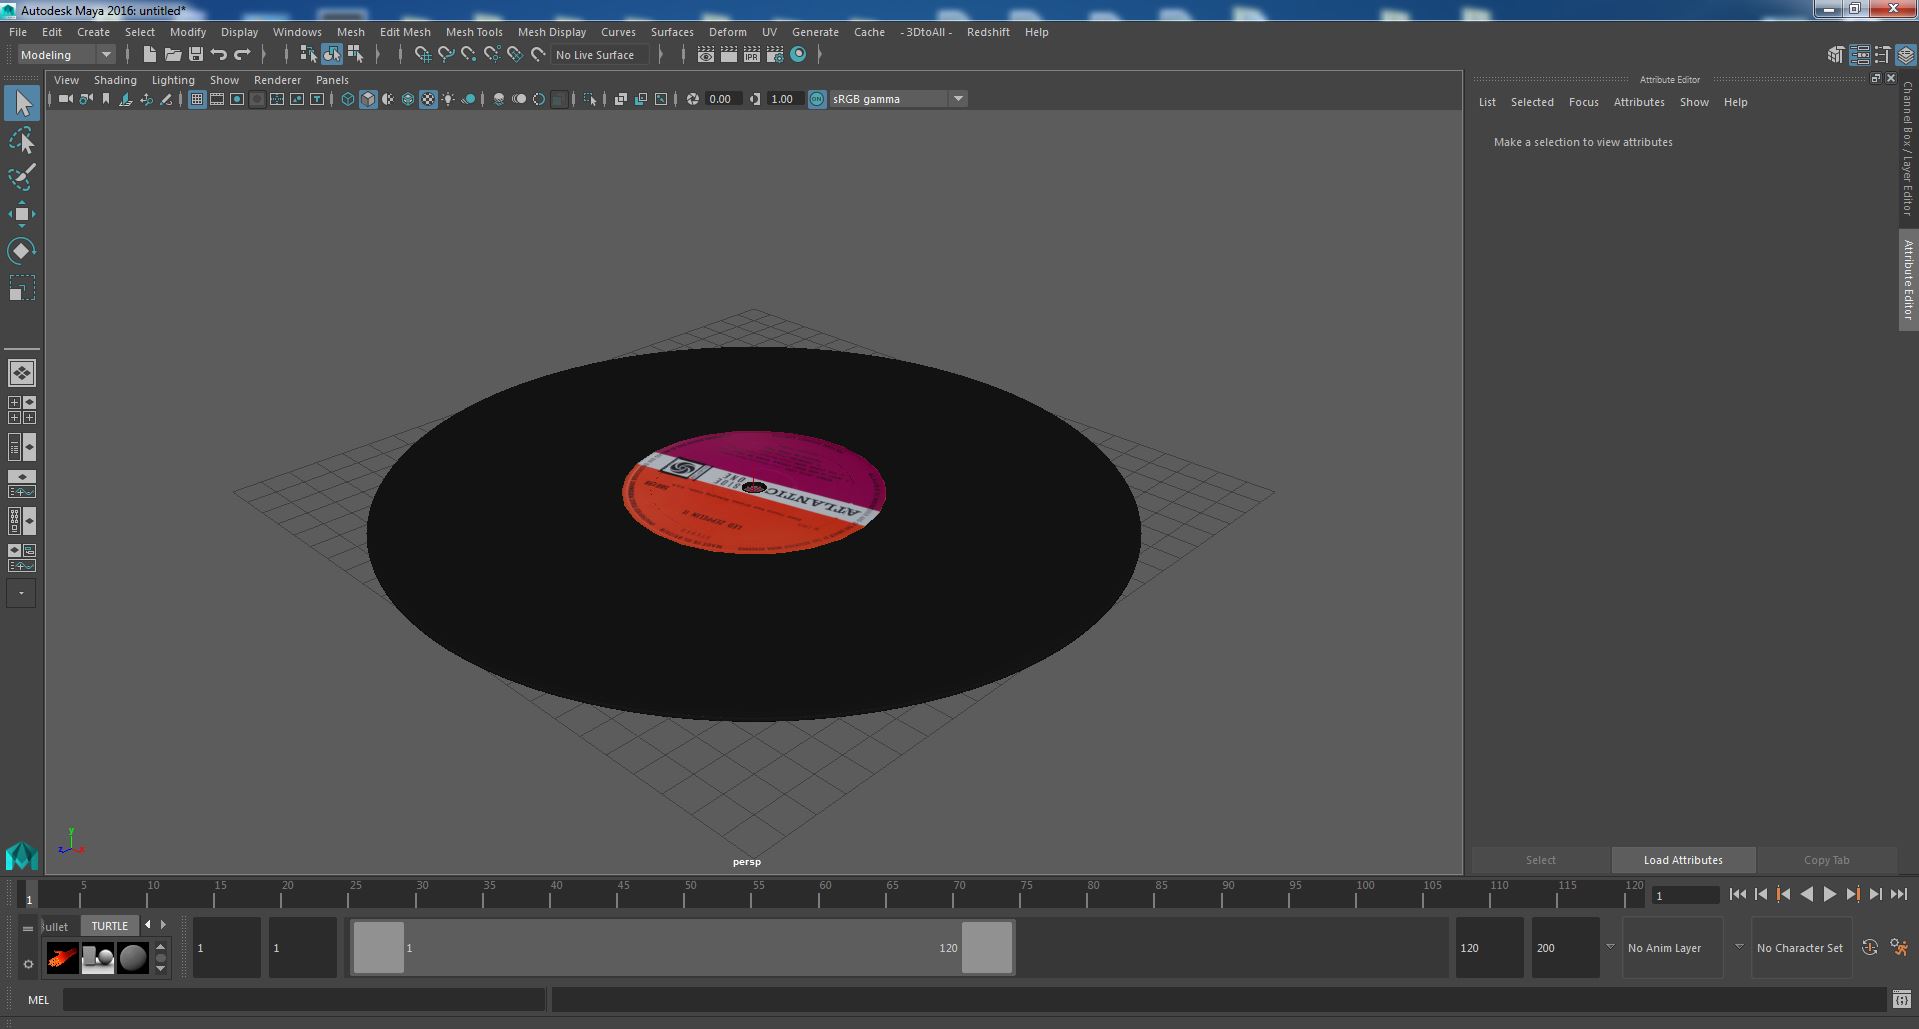Screen dimensions: 1919x1029
Task: Switch to the TURTLE shelf tab
Action: point(110,926)
